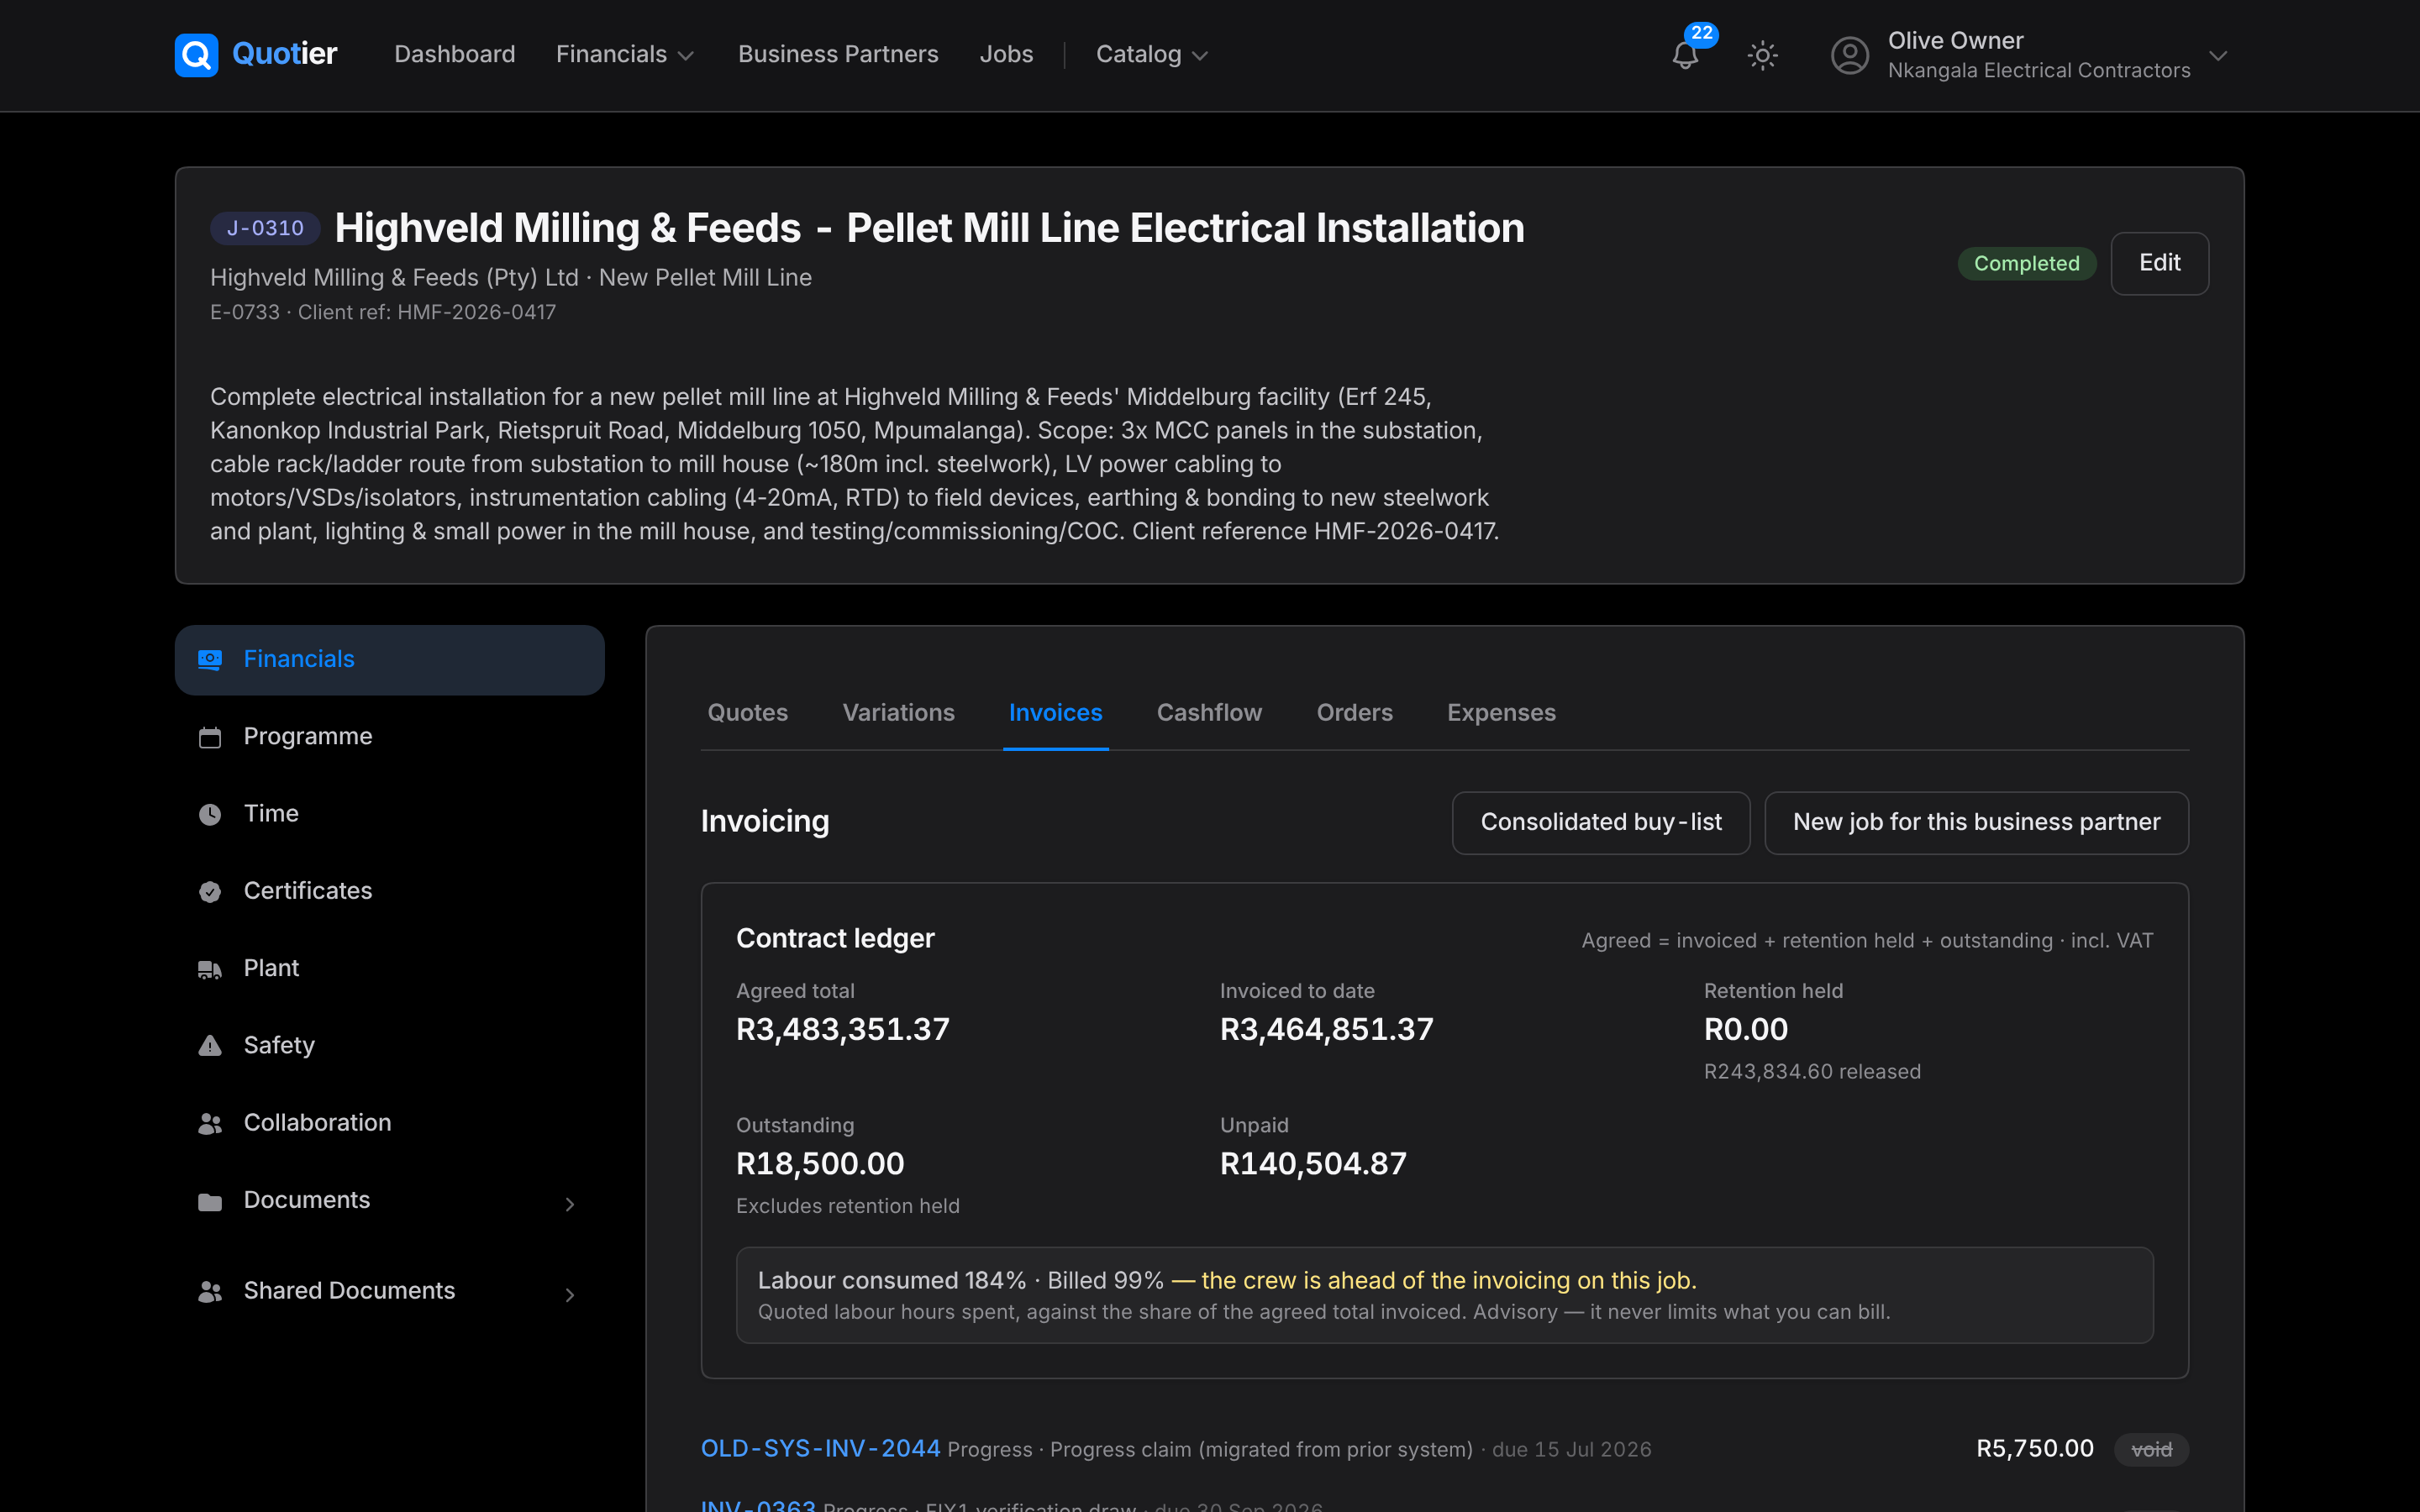Click the R243,834.60 released text
2420x1512 pixels.
[1812, 1072]
